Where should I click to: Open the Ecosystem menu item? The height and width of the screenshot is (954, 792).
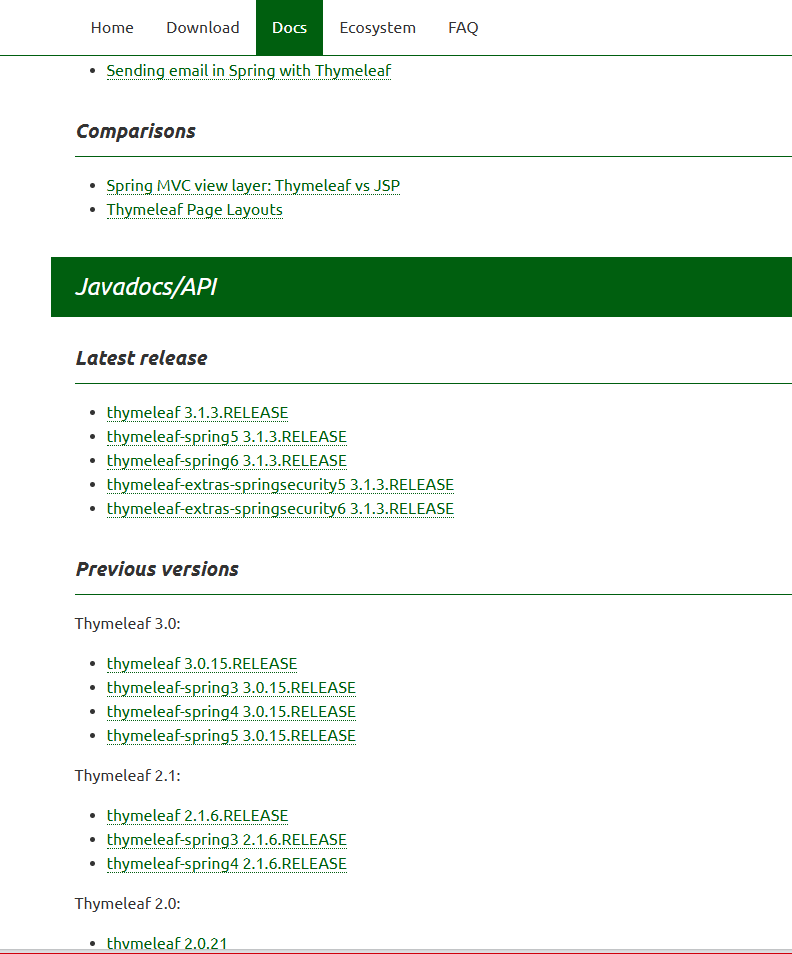pyautogui.click(x=377, y=28)
